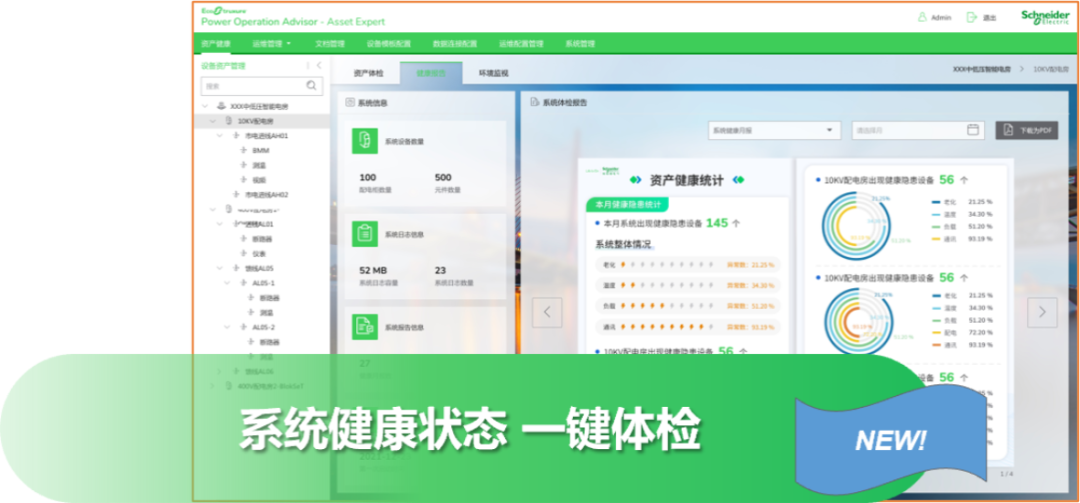This screenshot has height=503, width=1080.
Task: Collapse the 馈线AL05 tree chevron
Action: pos(220,268)
